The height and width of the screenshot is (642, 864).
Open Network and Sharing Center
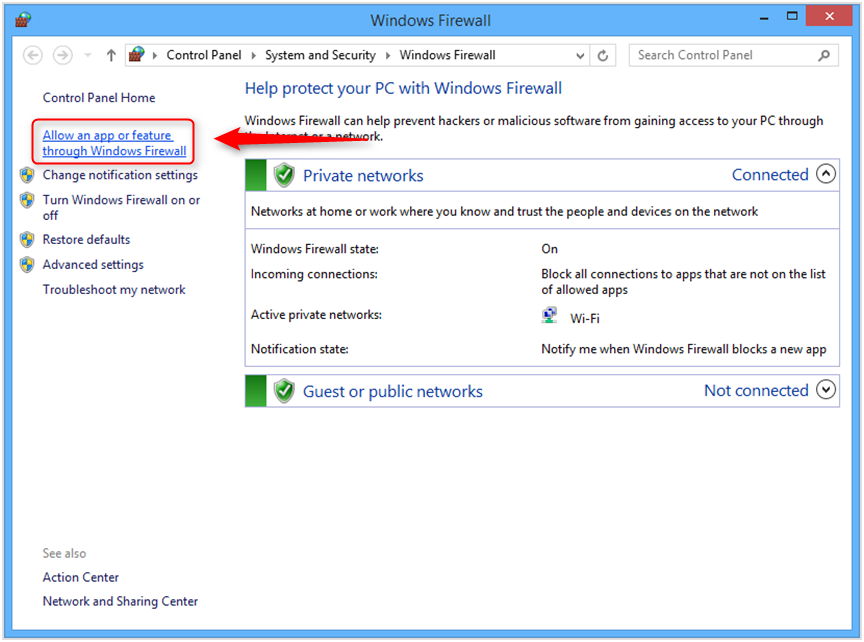(120, 601)
